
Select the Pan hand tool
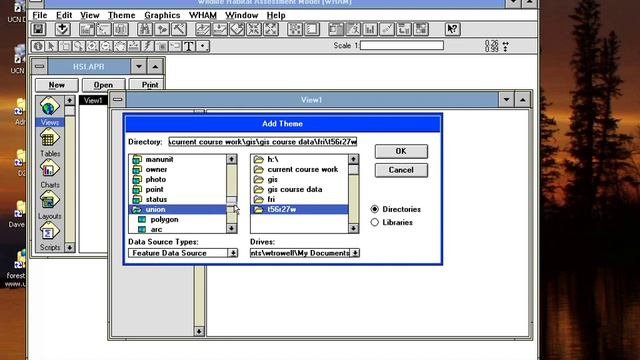[x=120, y=46]
